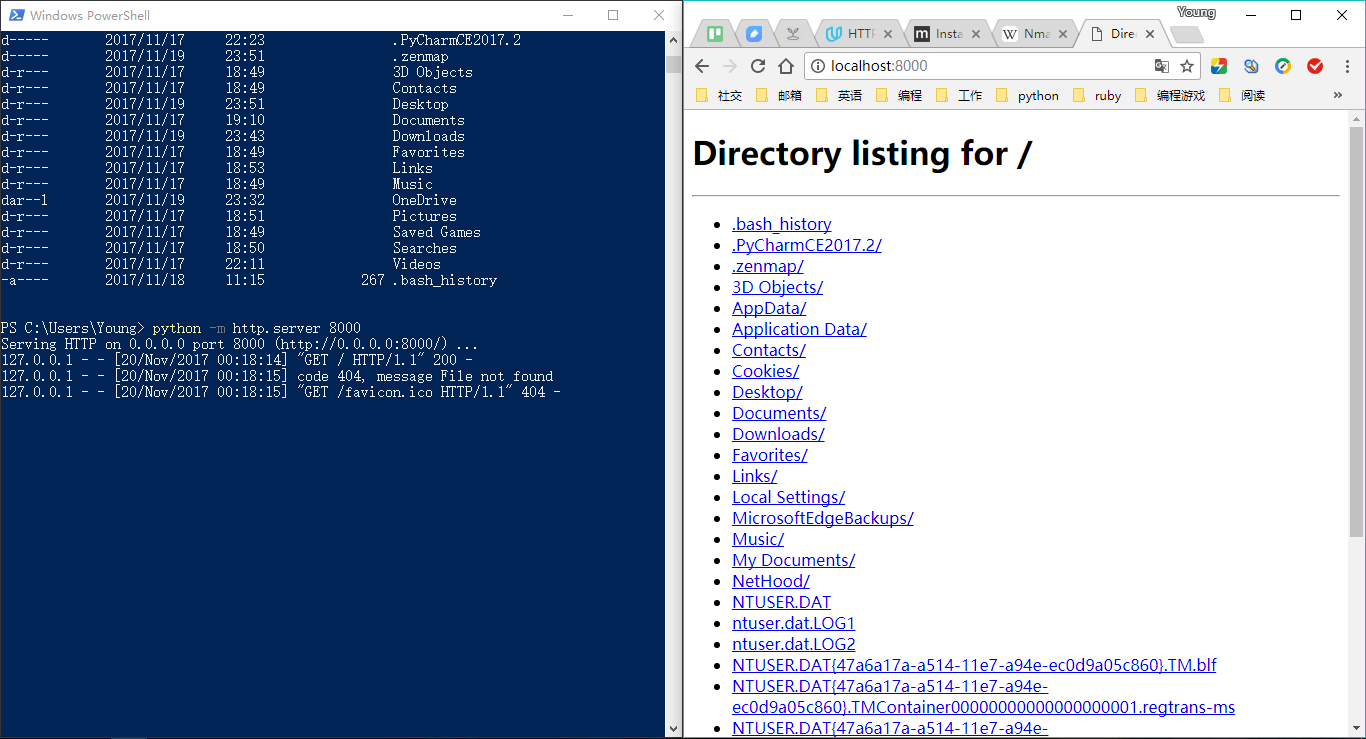
Task: Click the Chrome forward arrow
Action: click(x=730, y=66)
